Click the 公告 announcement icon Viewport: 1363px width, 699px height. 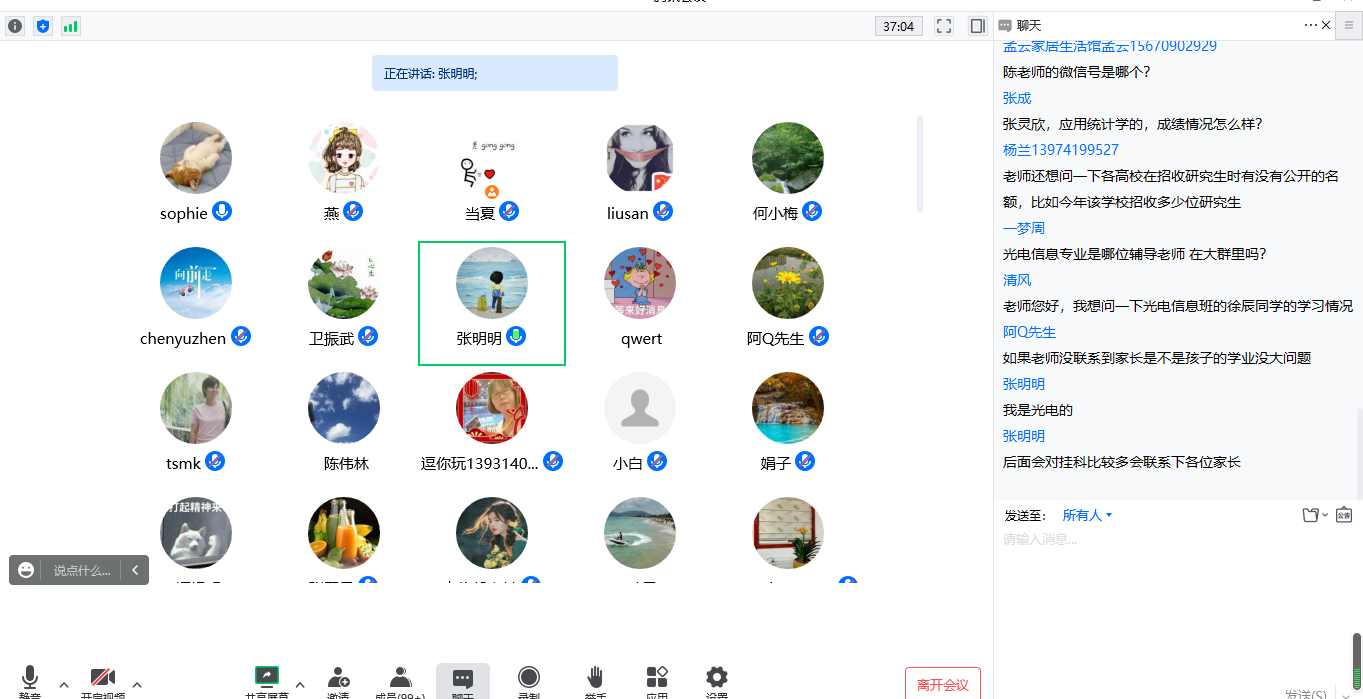click(x=1344, y=514)
